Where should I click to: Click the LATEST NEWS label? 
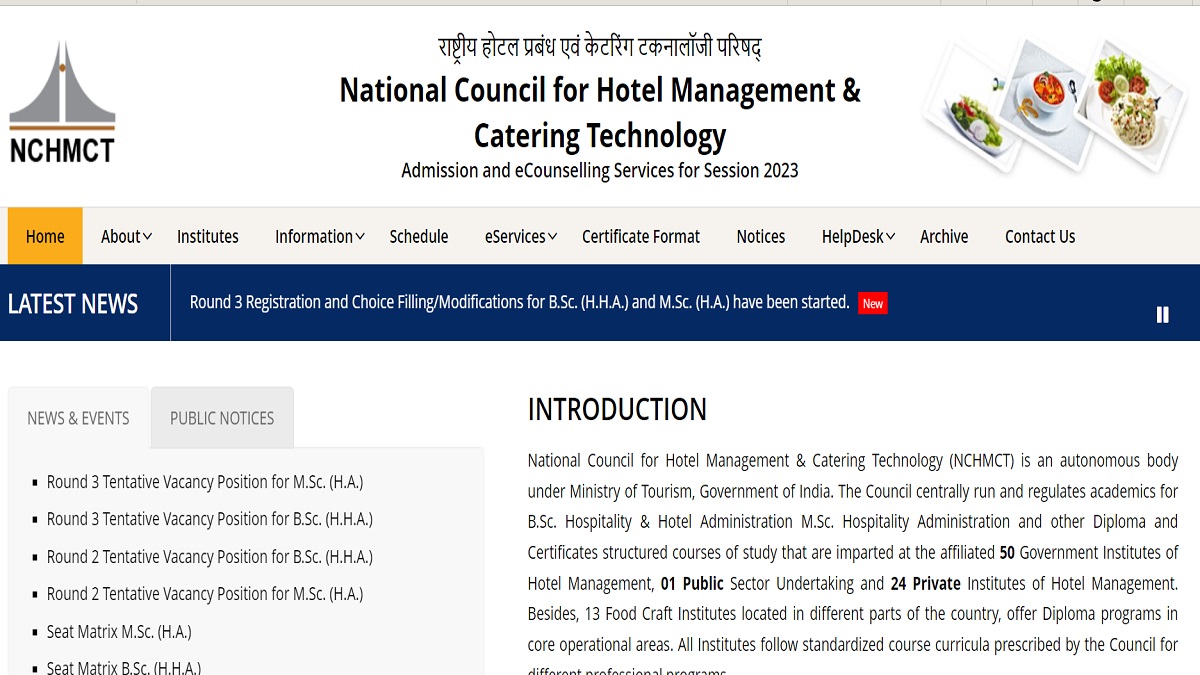pos(73,304)
